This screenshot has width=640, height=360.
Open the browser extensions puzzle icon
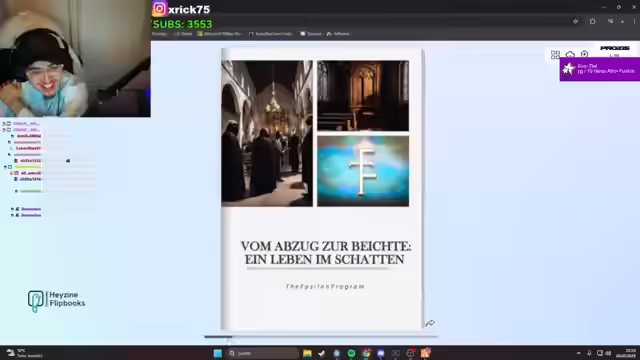point(593,21)
